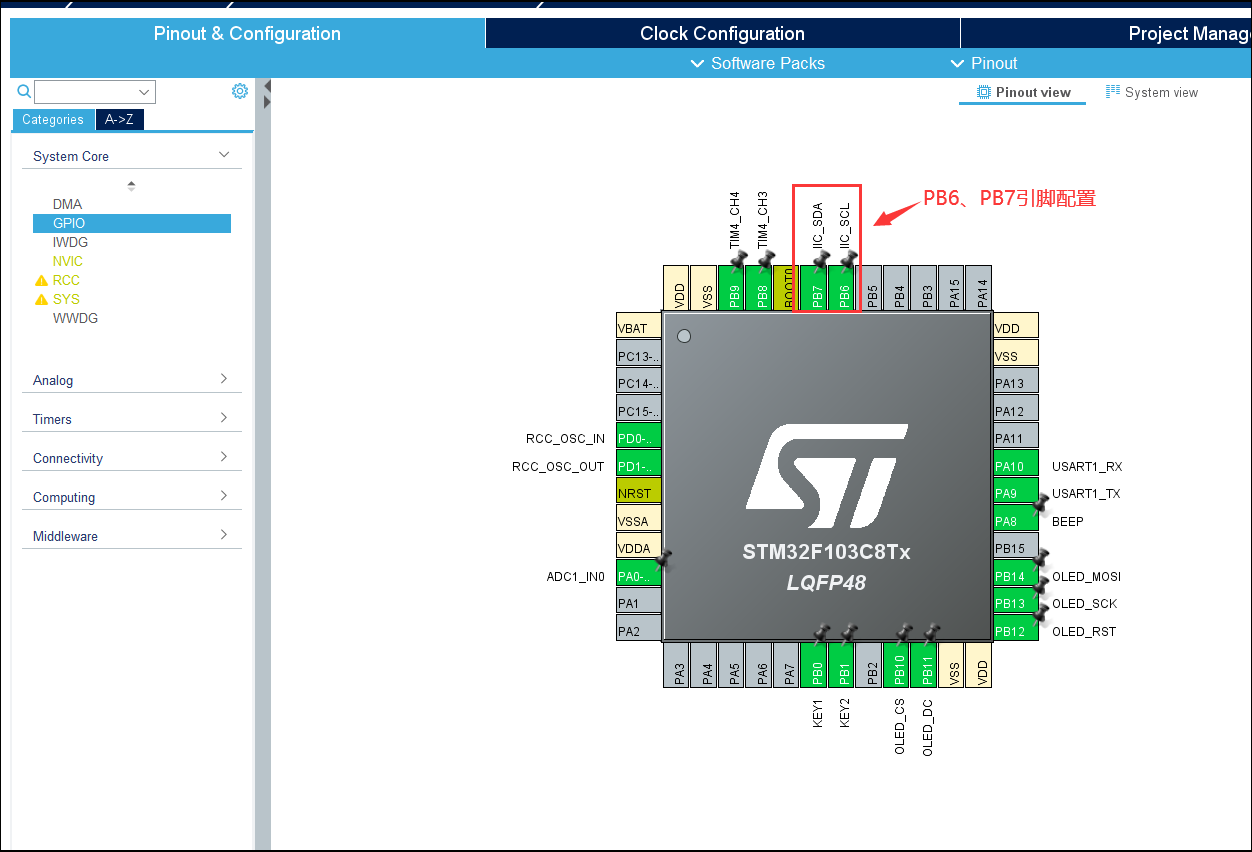Select the A->Z tab

coord(119,120)
